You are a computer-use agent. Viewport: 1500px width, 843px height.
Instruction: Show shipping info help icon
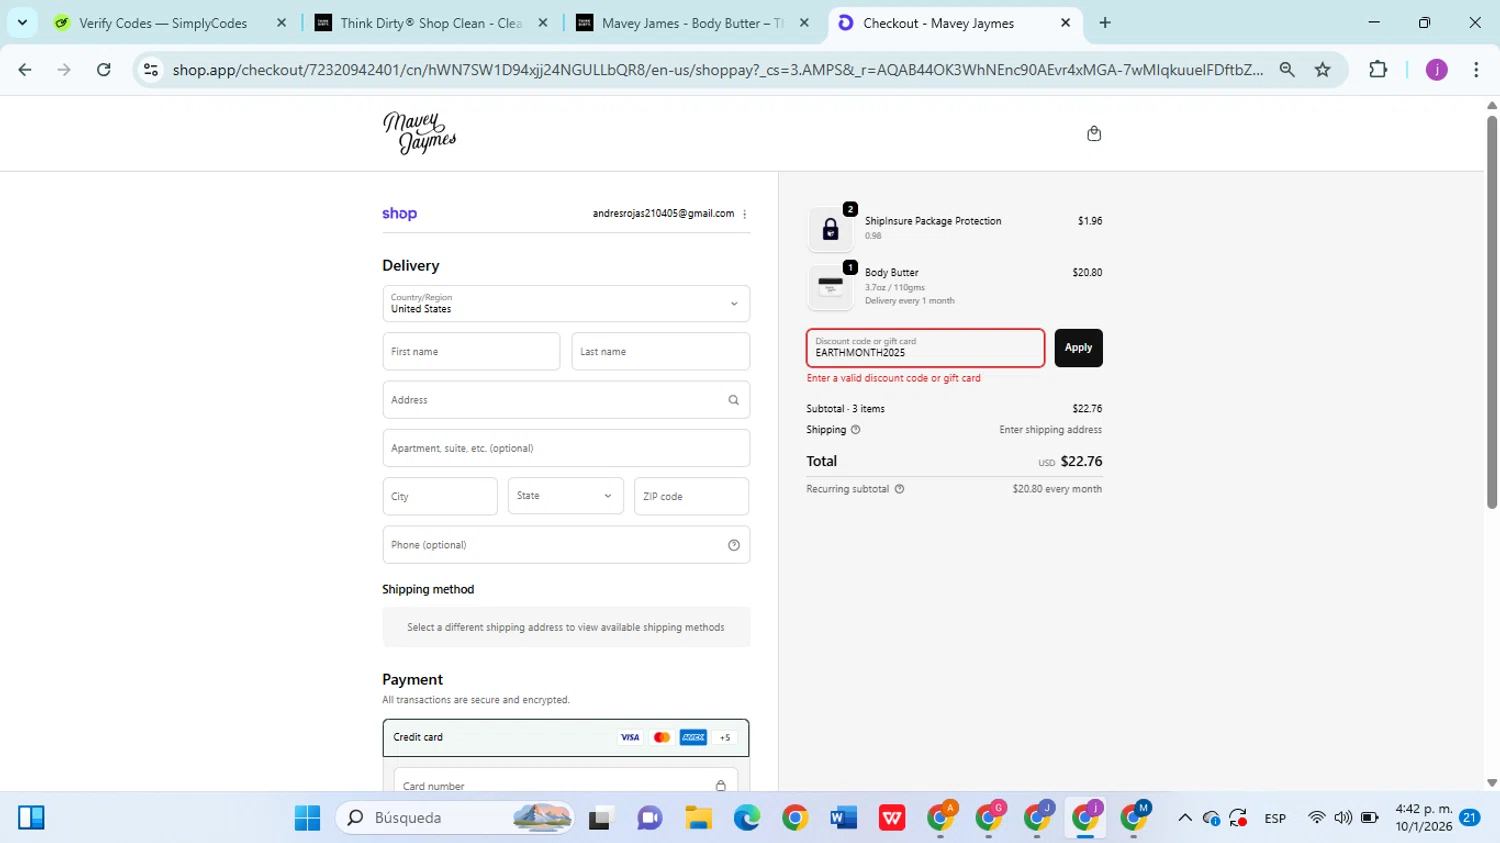(855, 430)
